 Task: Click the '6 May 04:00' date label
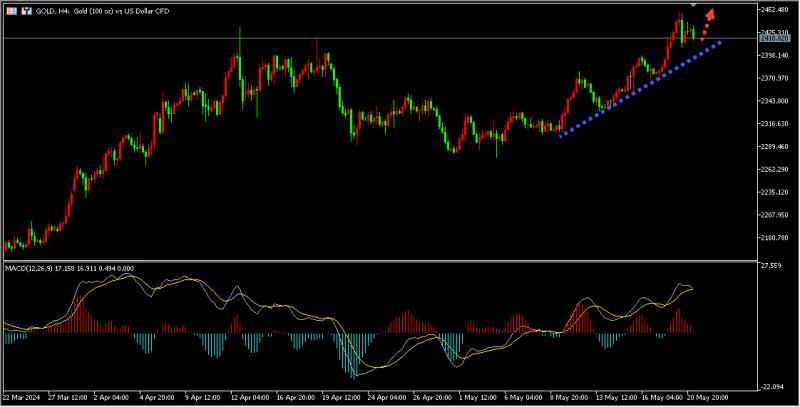tap(523, 397)
